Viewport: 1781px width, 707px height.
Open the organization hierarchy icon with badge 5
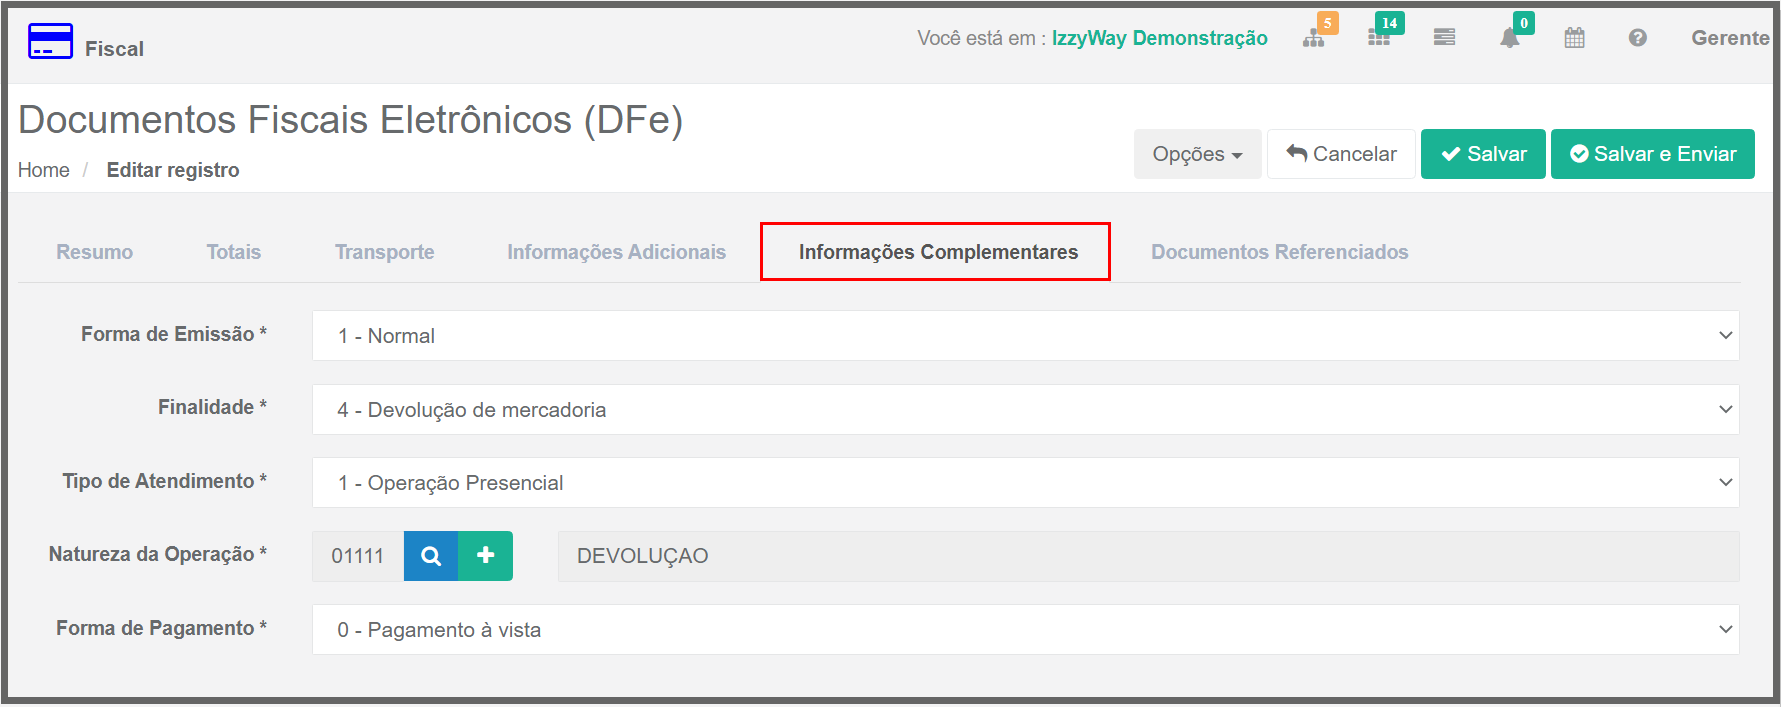coord(1314,38)
